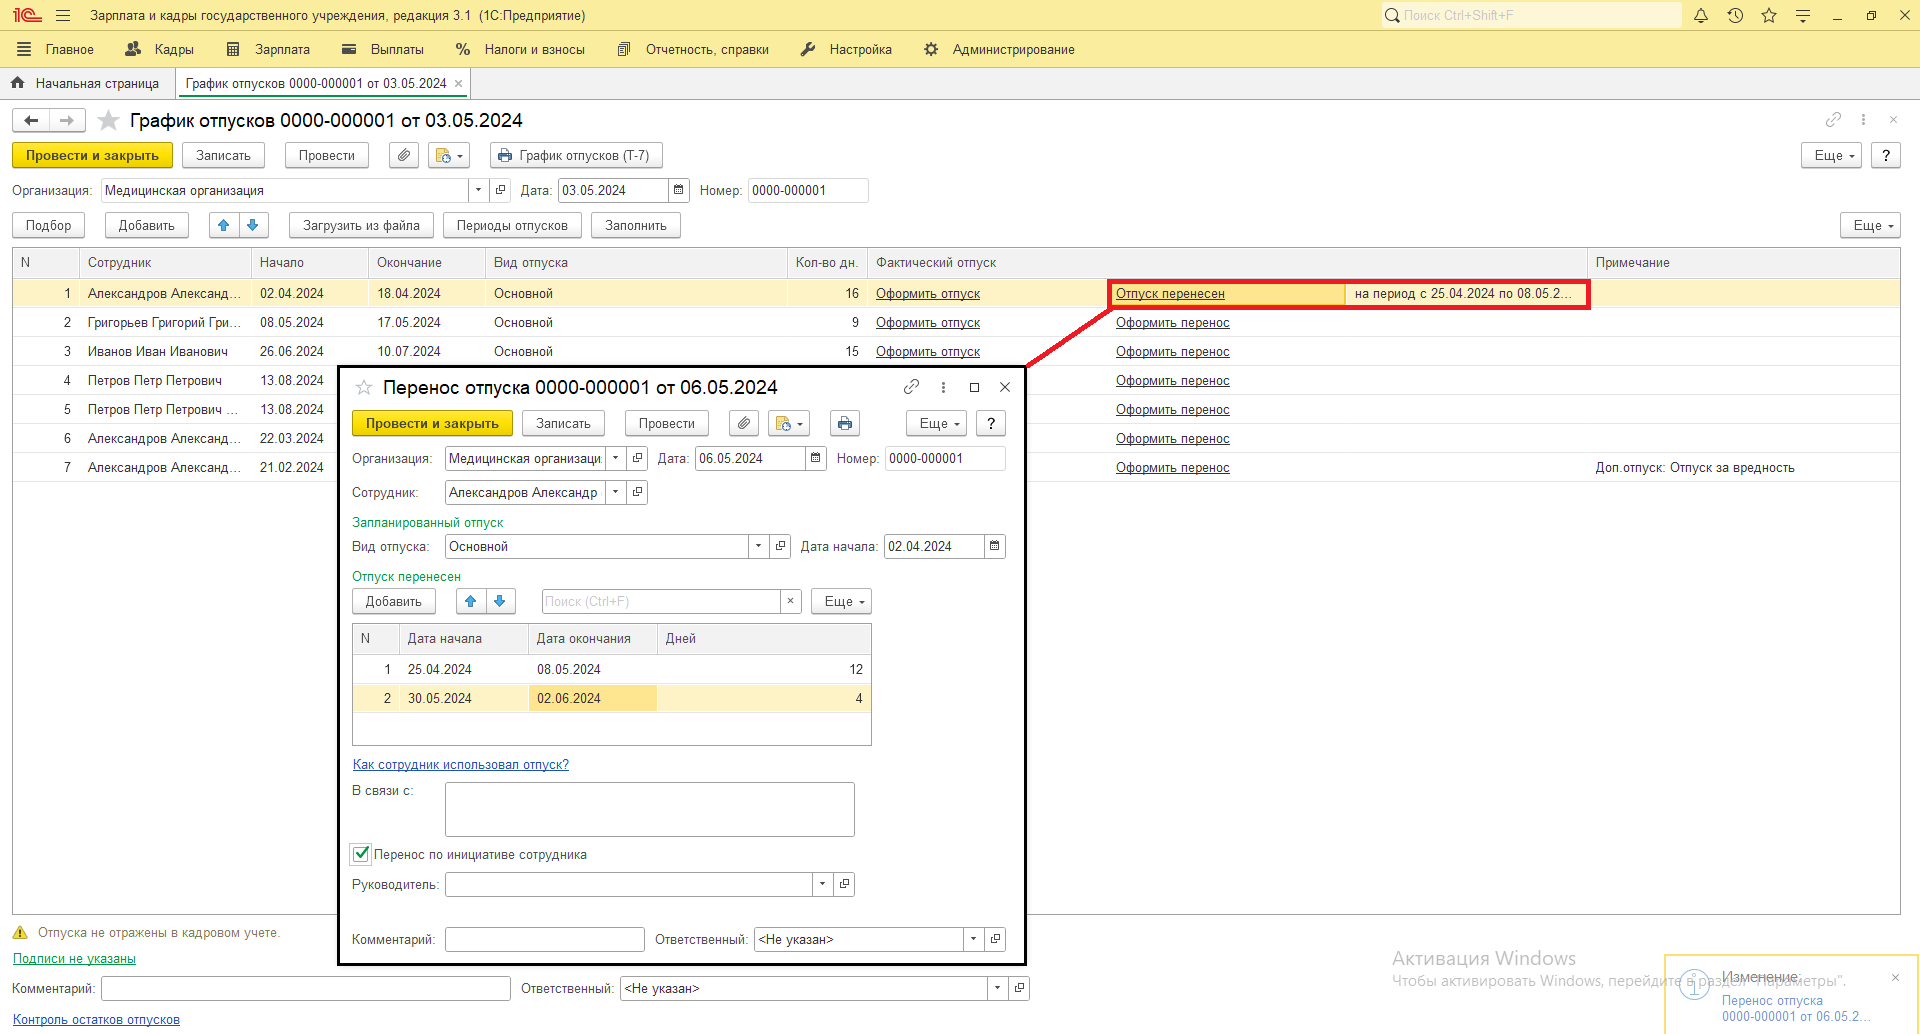This screenshot has width=1920, height=1034.
Task: Go back with the left arrow navigation button
Action: click(31, 121)
